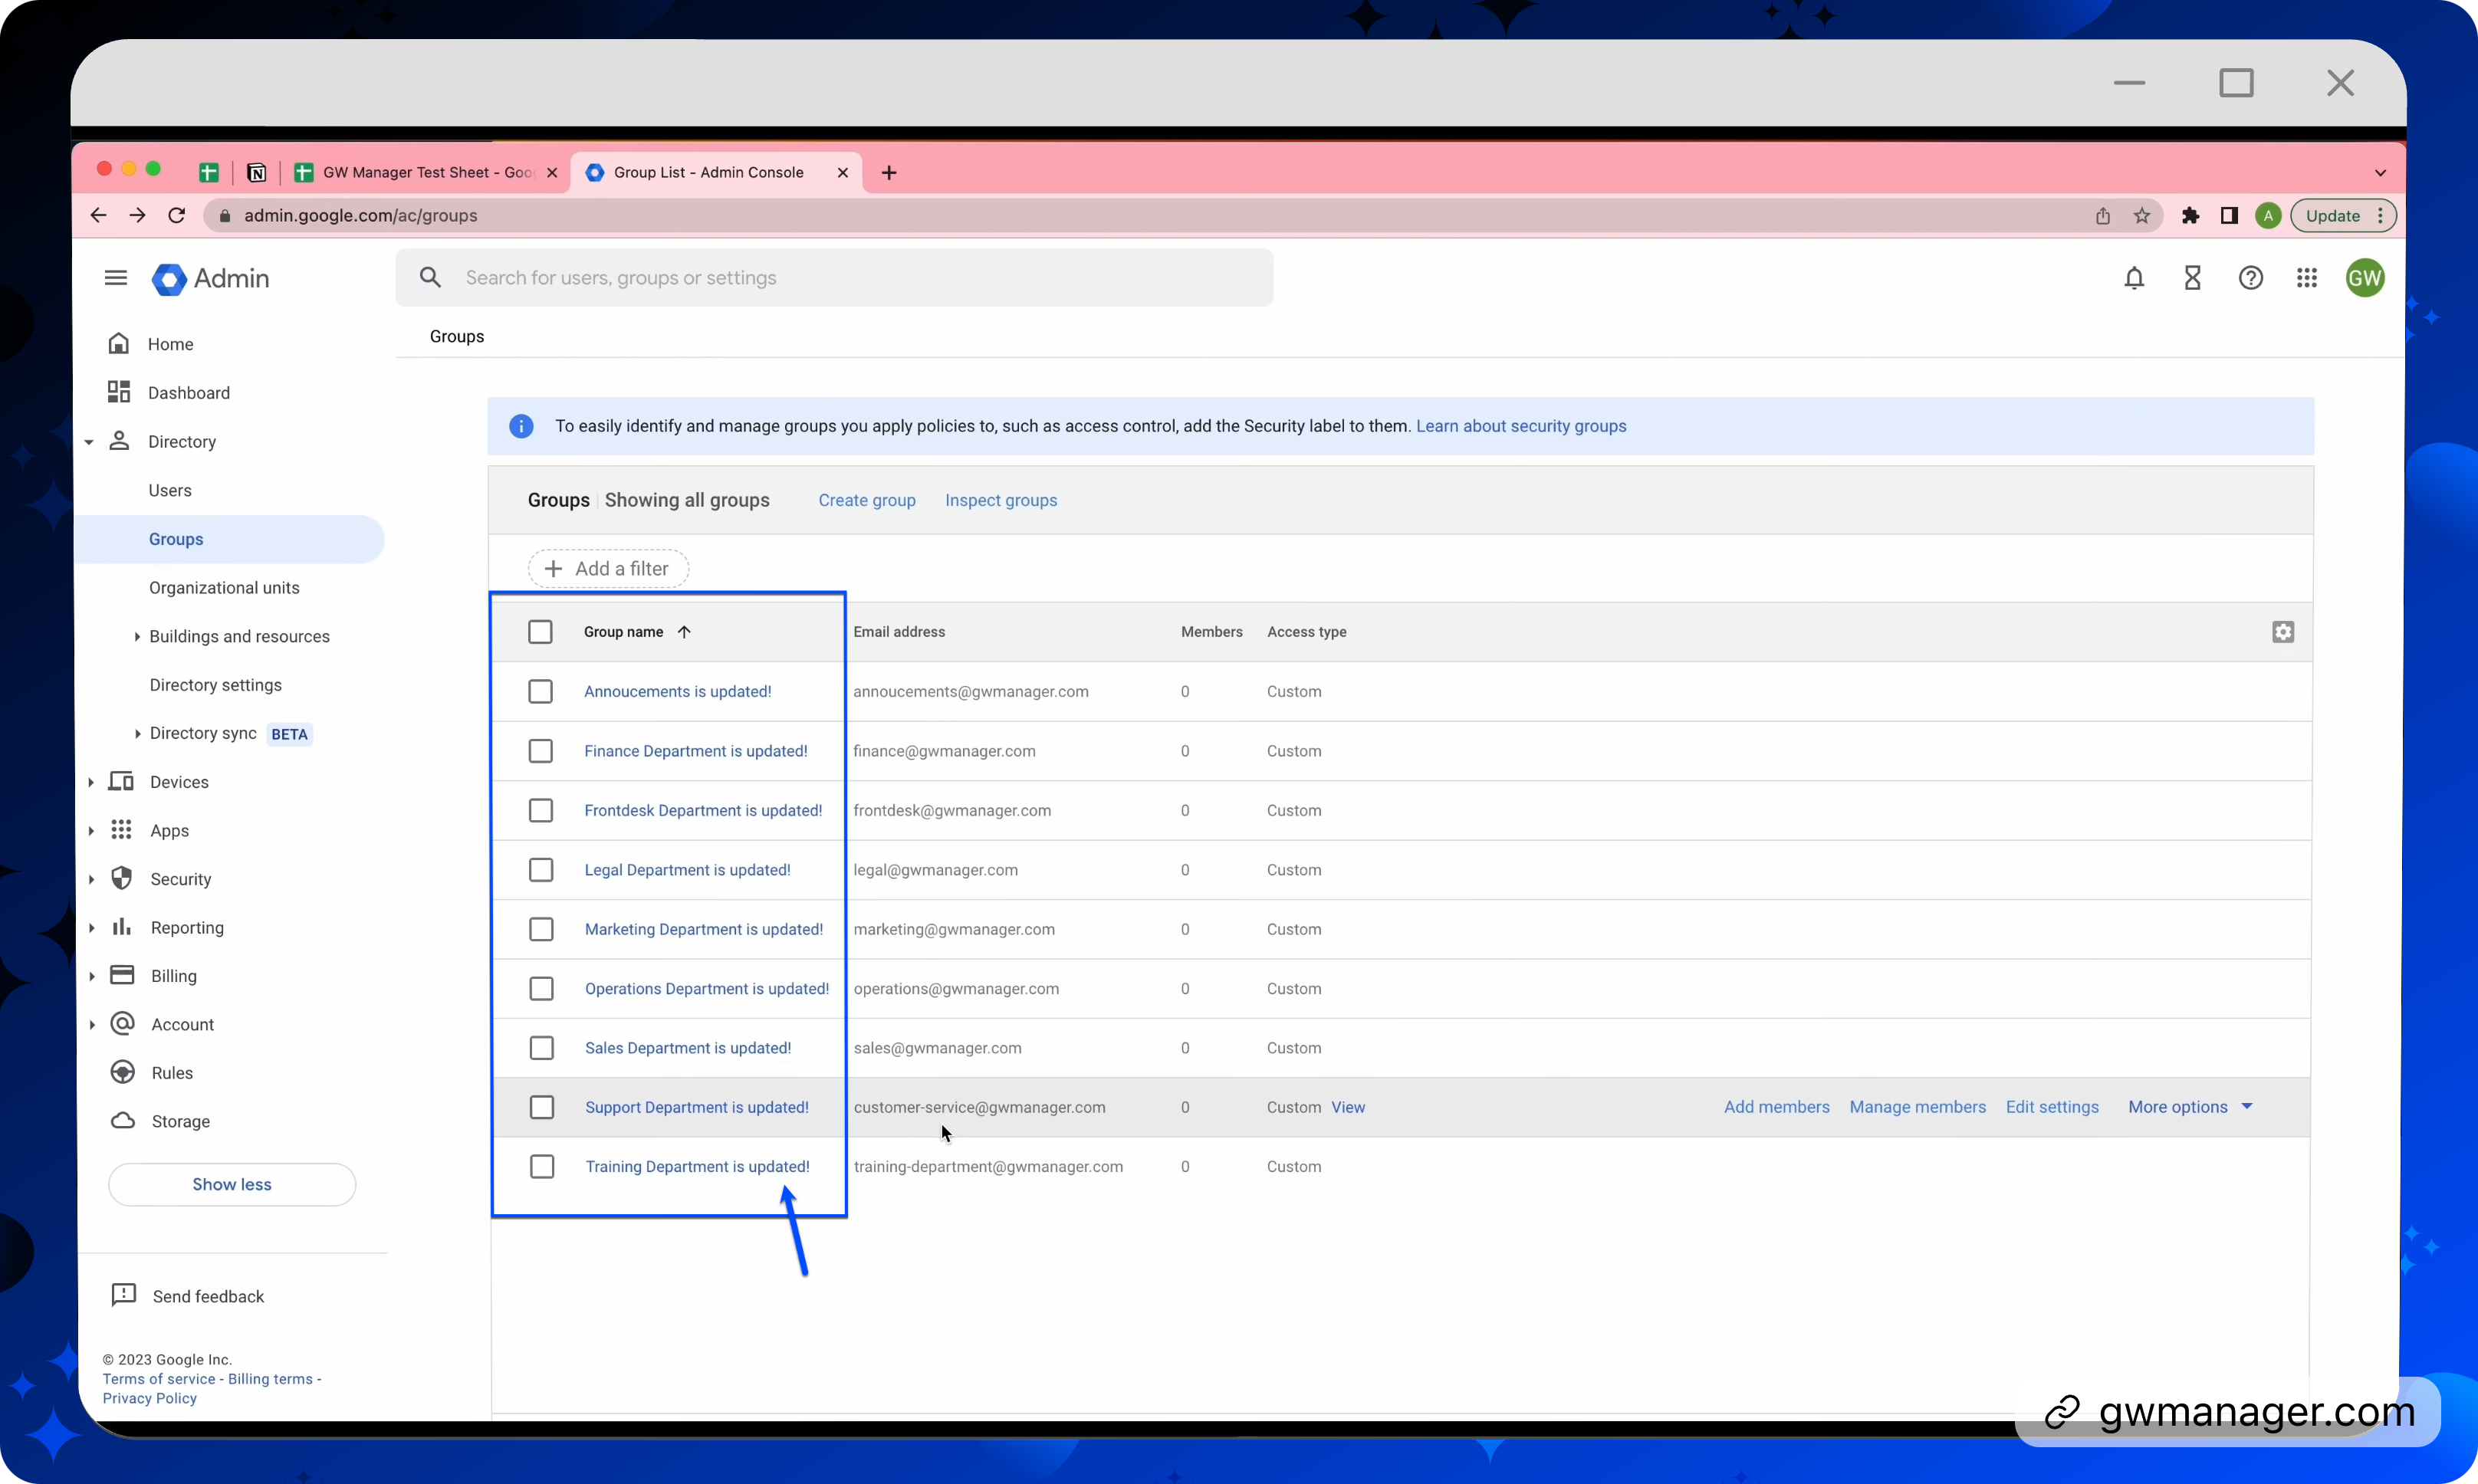Click Add members for Support Department
Viewport: 2478px width, 1484px height.
(1776, 1107)
